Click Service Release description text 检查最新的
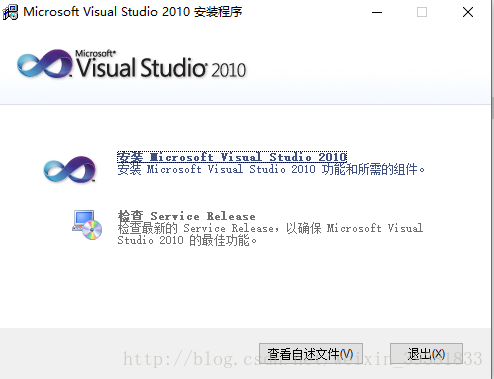Image resolution: width=494 pixels, height=379 pixels. pos(147,228)
